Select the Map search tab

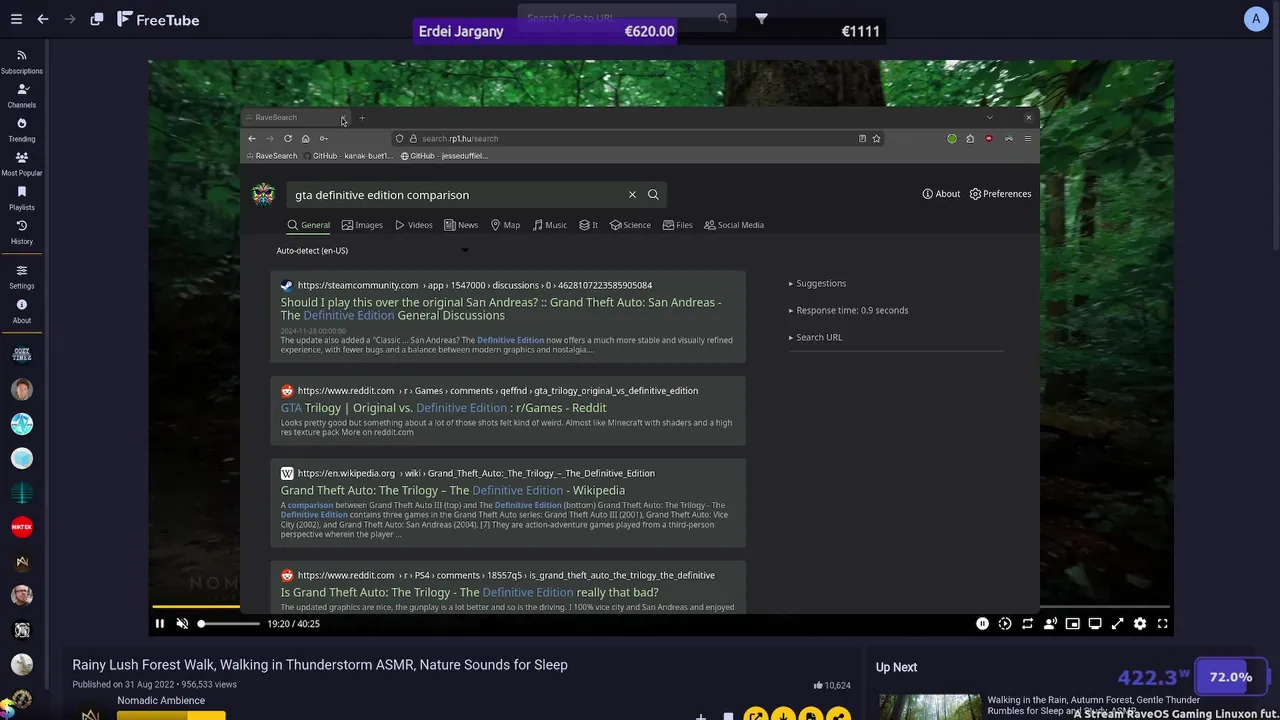click(505, 225)
